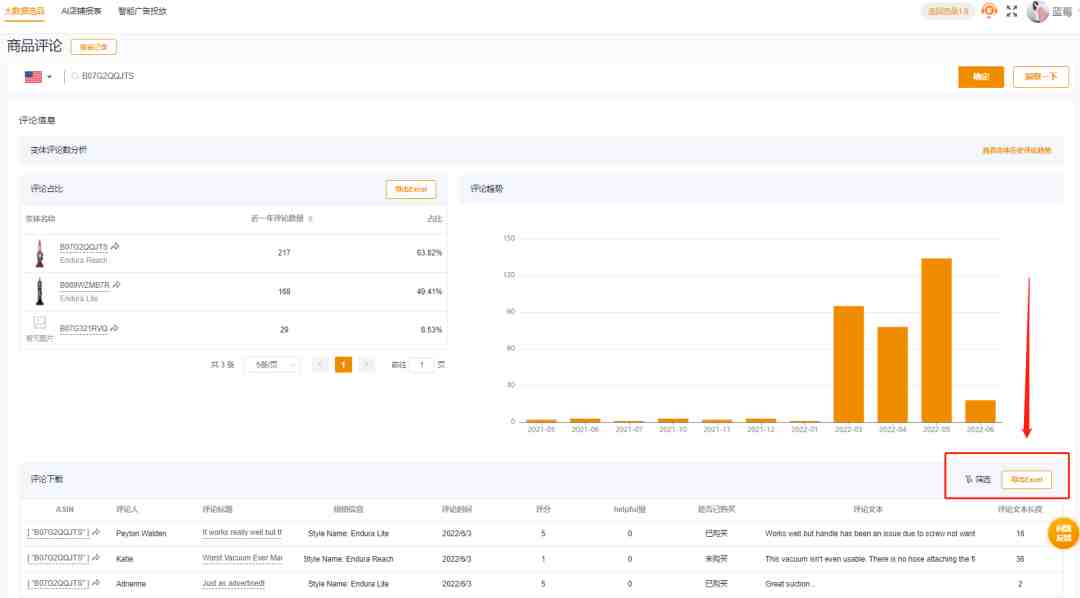This screenshot has height=598, width=1080.
Task: Click the magnifier icon in ASIN search box
Action: 75,76
